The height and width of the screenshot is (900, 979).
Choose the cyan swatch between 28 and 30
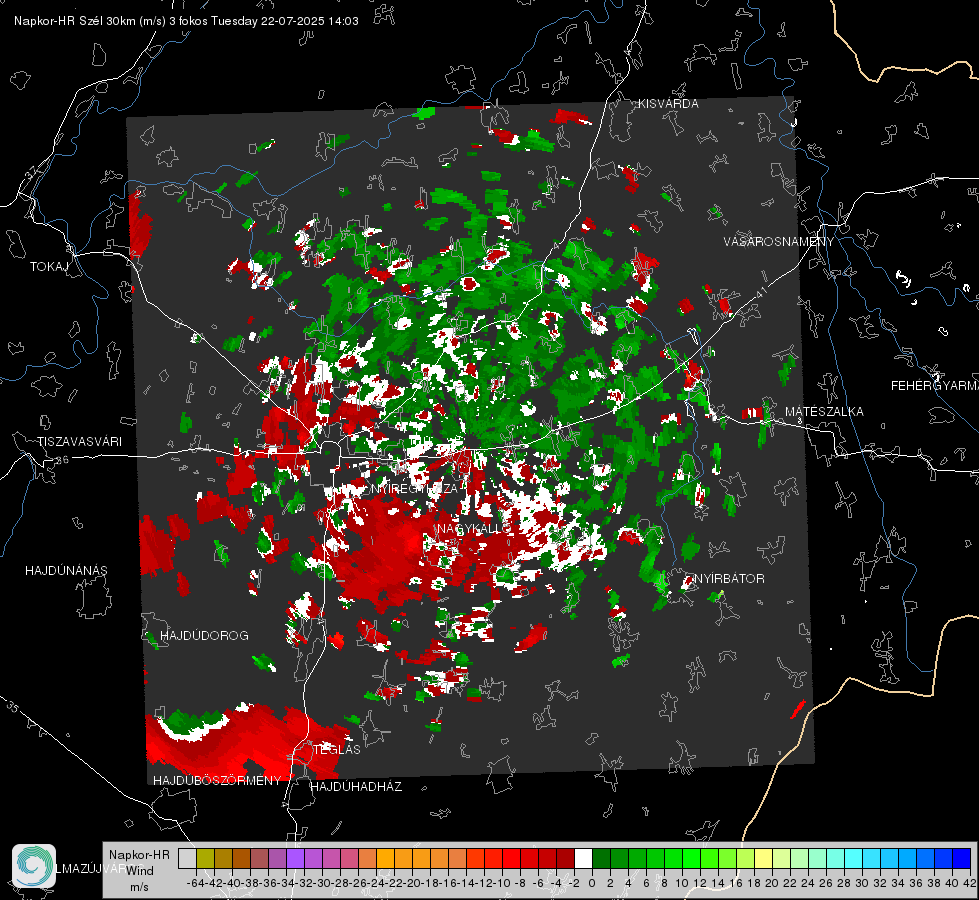[854, 858]
